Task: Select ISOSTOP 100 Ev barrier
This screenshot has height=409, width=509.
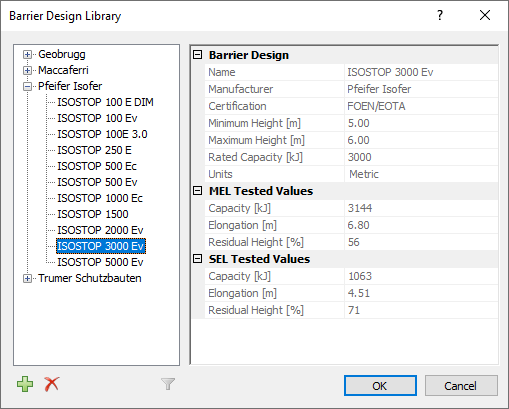Action: [x=97, y=118]
